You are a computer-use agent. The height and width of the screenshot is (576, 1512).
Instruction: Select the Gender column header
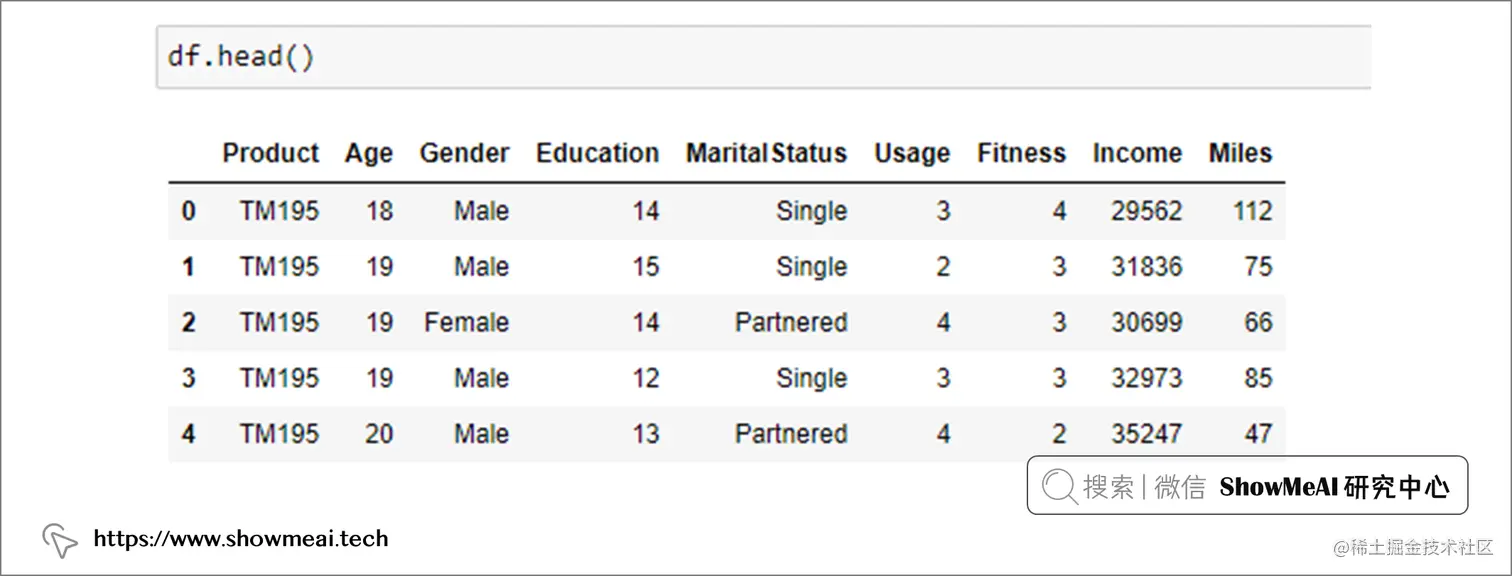(x=464, y=154)
